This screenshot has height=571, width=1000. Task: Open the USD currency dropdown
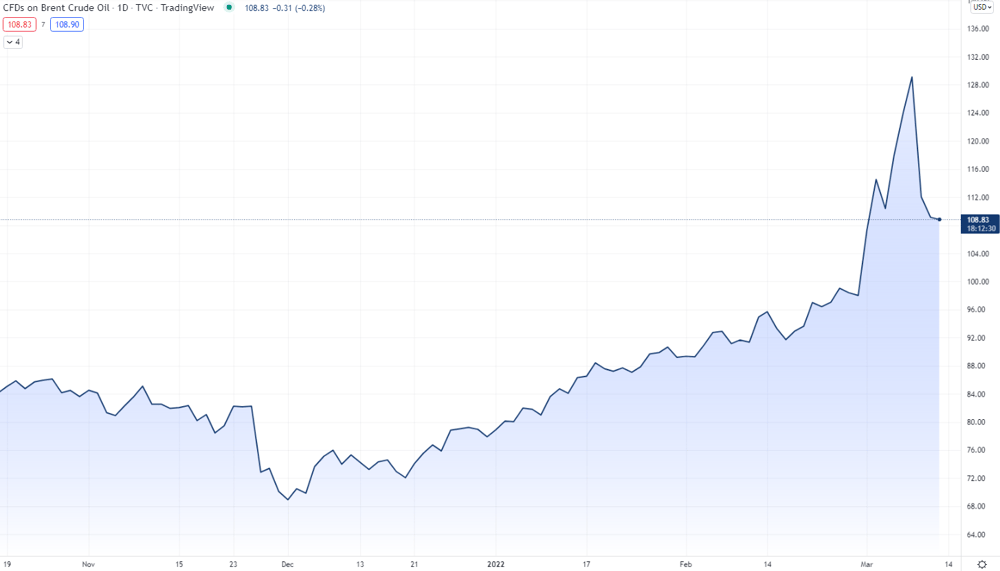[x=982, y=7]
